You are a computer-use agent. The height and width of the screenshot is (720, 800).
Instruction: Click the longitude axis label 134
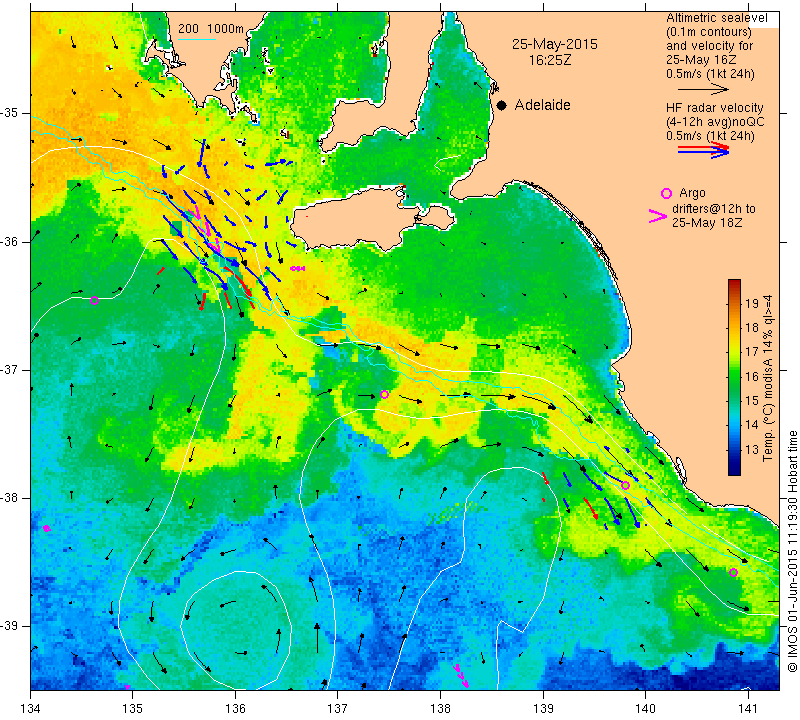[31, 708]
